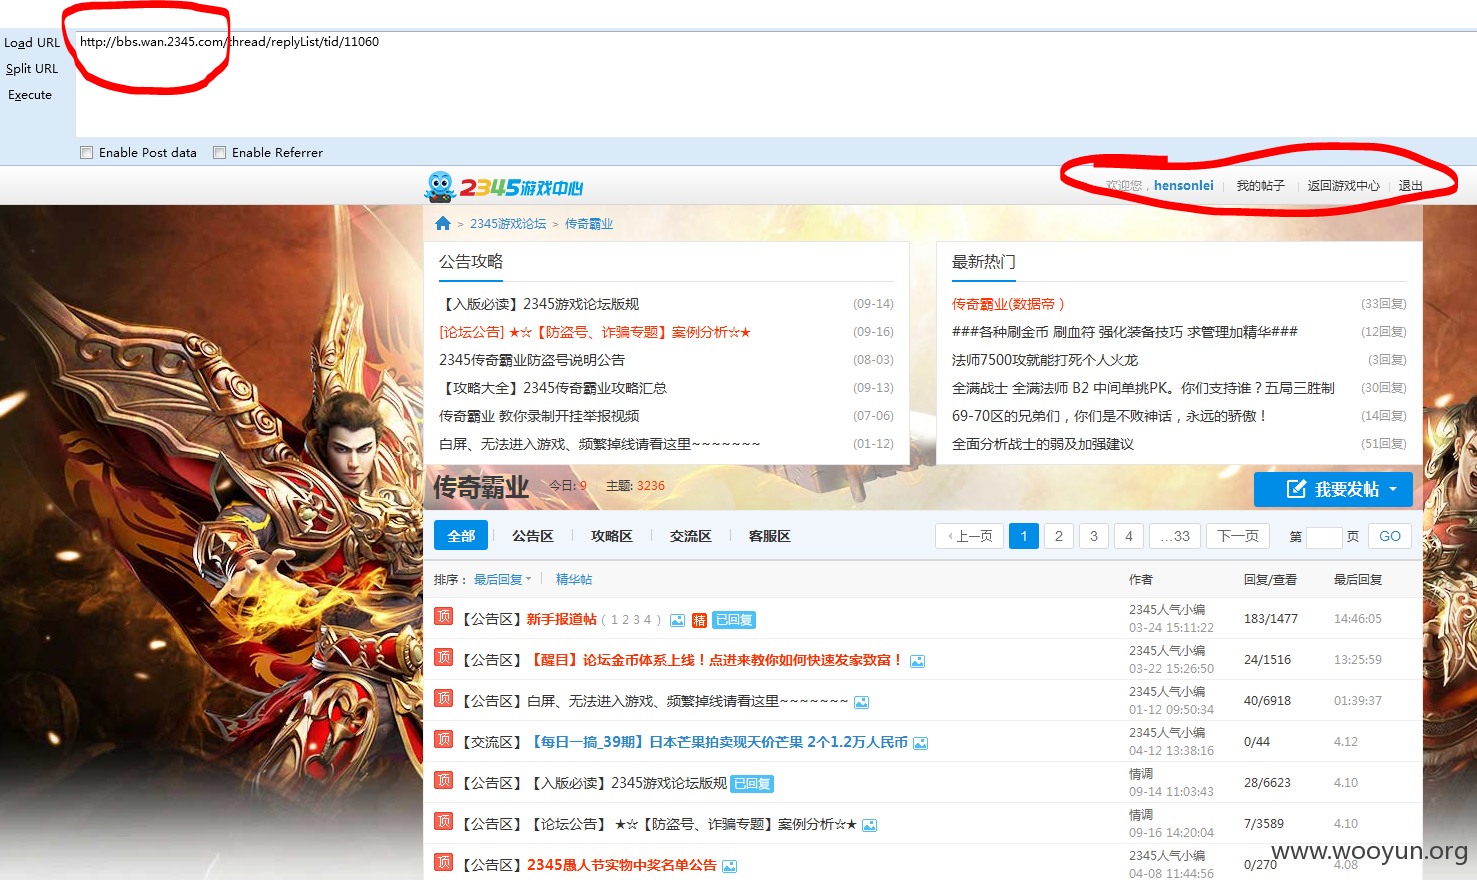1477x880 pixels.
Task: Click the 顶 pin icon on 愚人节 announcement row
Action: tap(444, 863)
